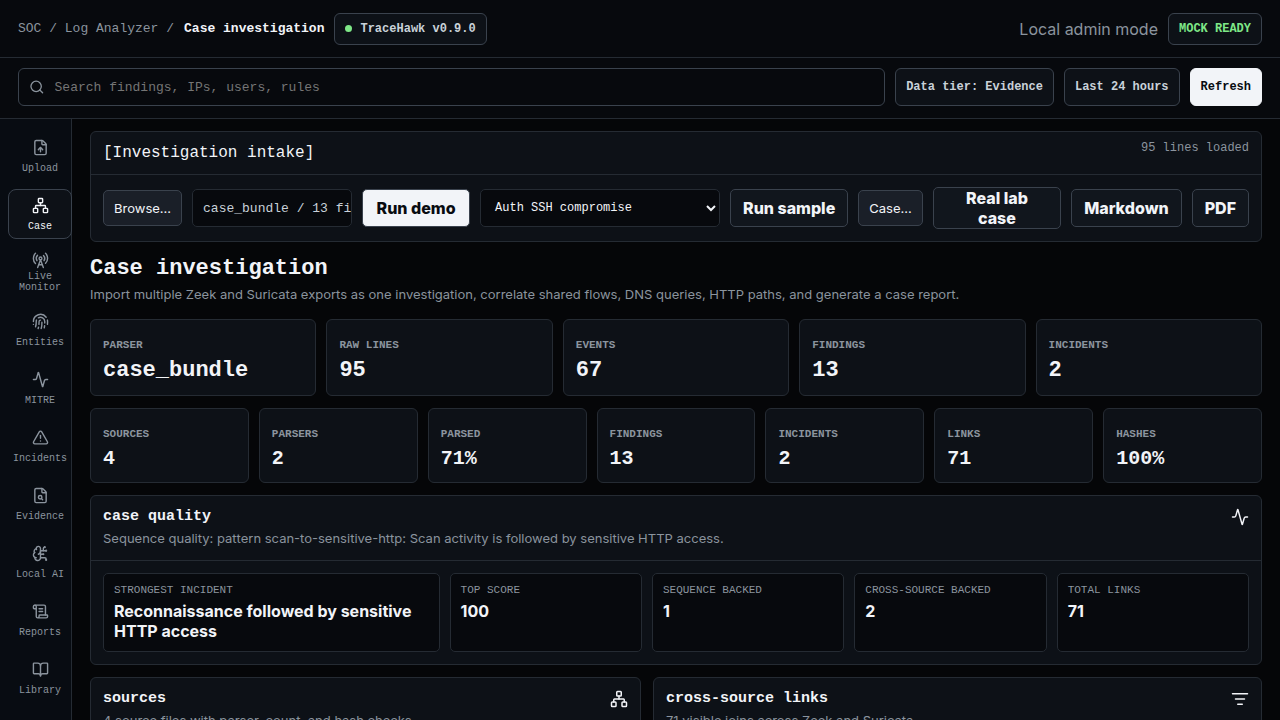
Task: Click the SEQUENCE BACKED 1 card
Action: (x=748, y=612)
